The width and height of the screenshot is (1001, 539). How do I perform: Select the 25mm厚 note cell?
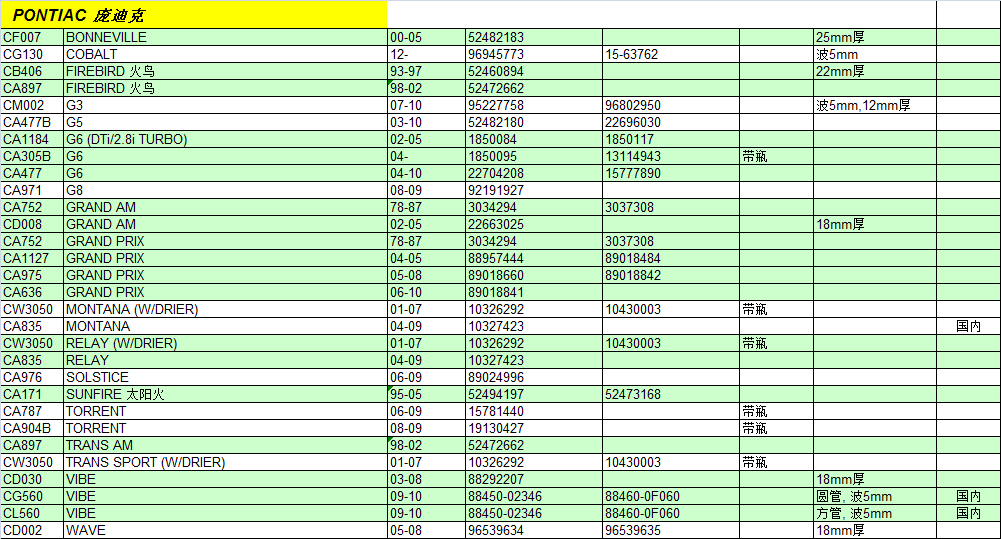[875, 37]
